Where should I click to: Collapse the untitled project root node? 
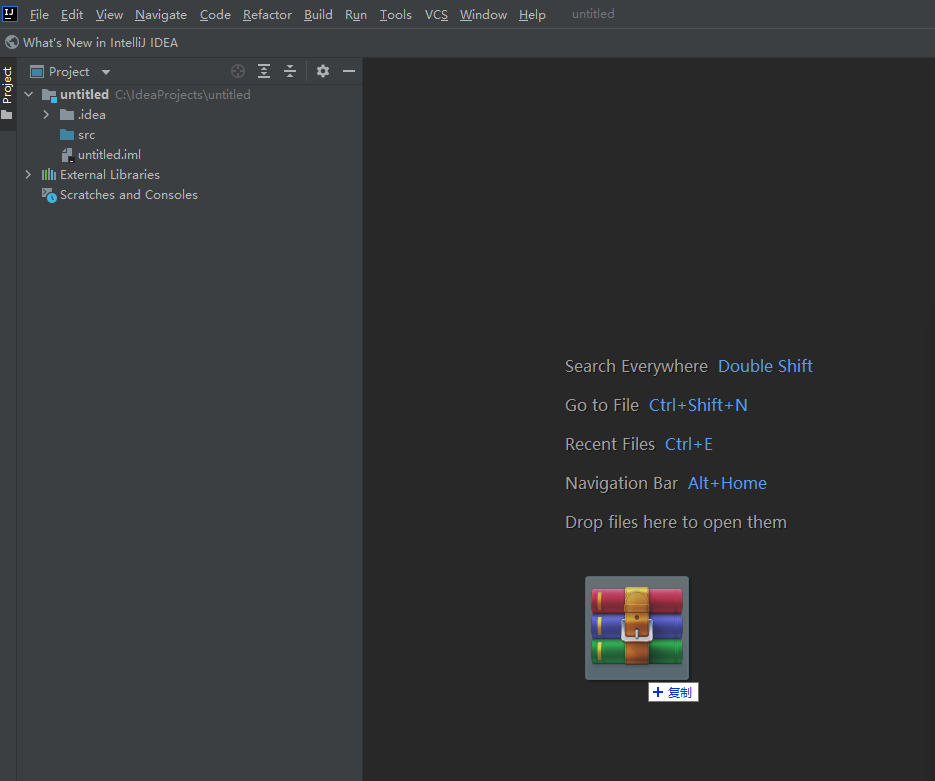(28, 94)
